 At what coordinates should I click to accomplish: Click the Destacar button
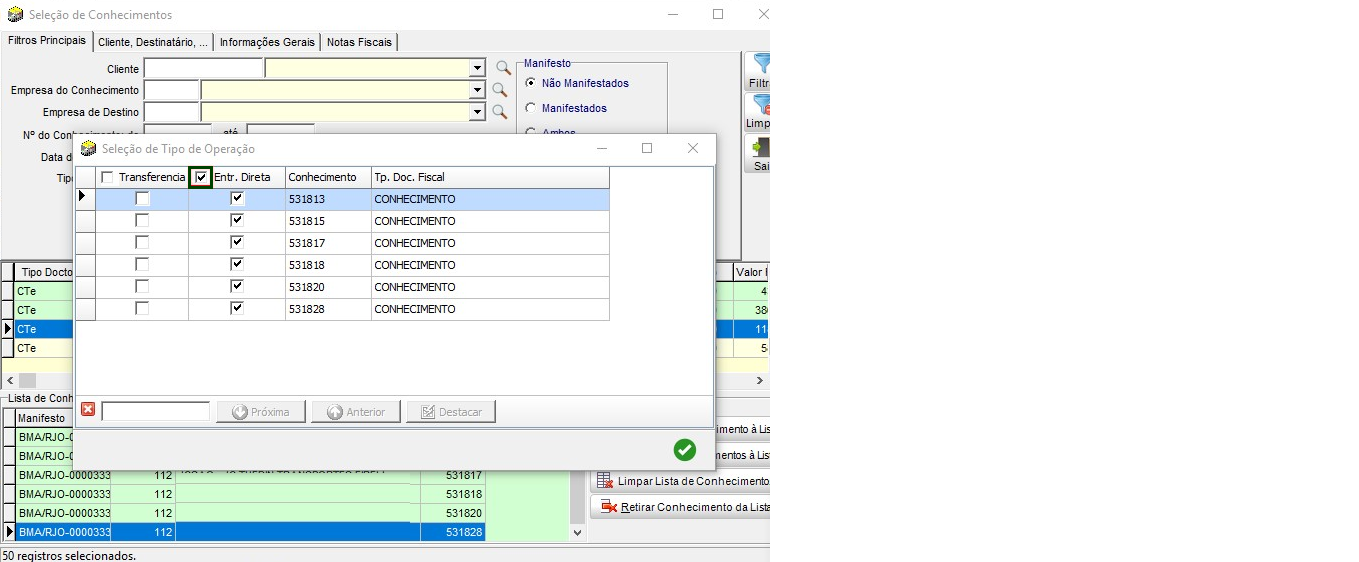pyautogui.click(x=451, y=412)
